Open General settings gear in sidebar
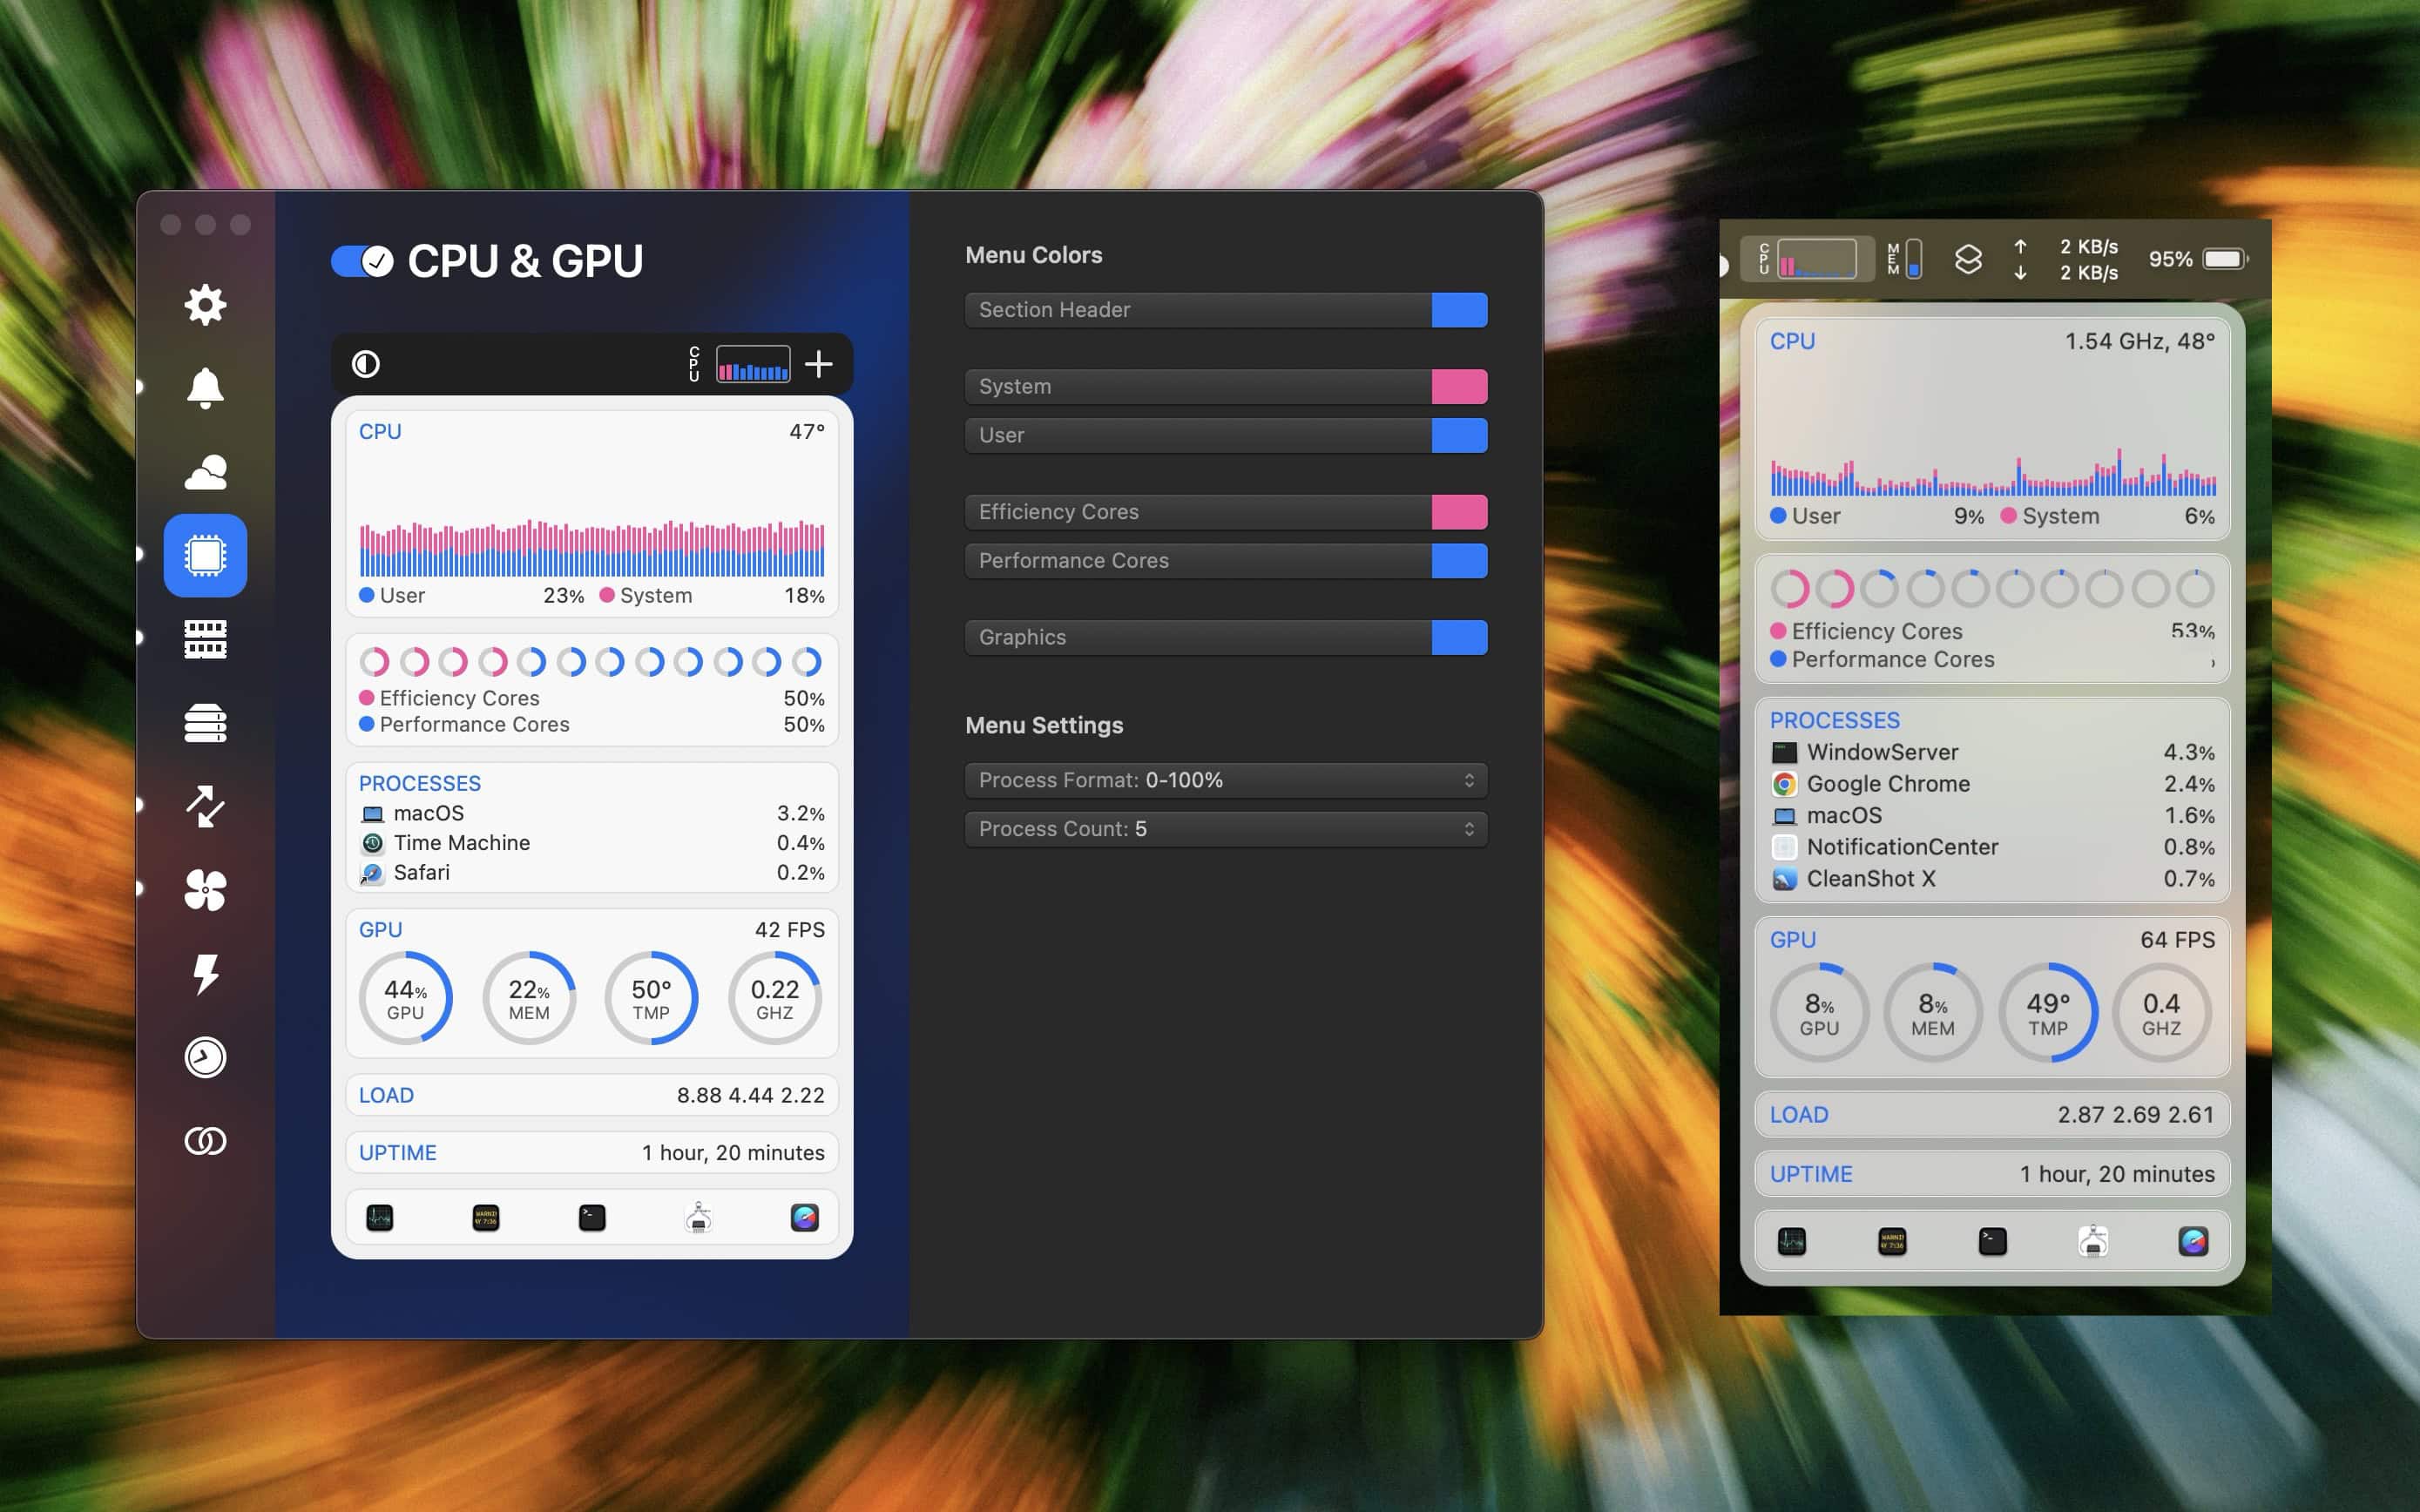 pos(205,304)
